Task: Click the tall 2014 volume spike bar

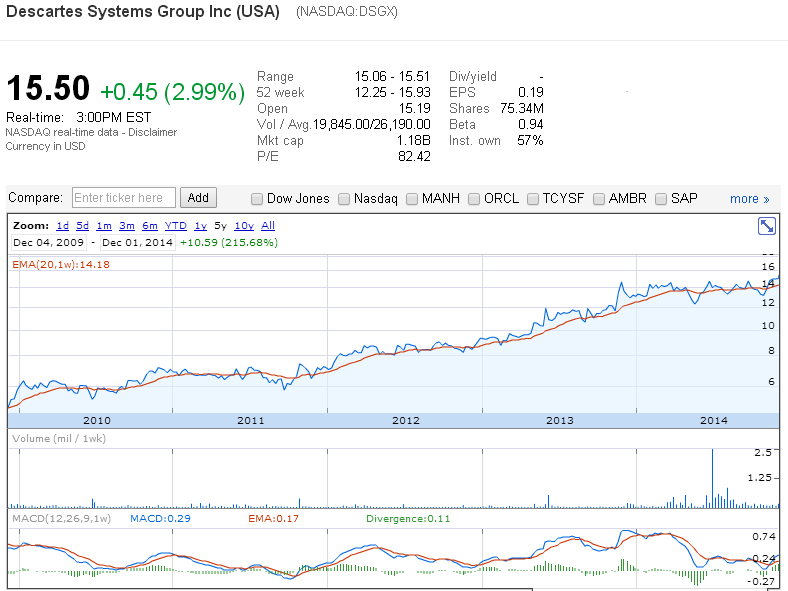Action: click(712, 480)
